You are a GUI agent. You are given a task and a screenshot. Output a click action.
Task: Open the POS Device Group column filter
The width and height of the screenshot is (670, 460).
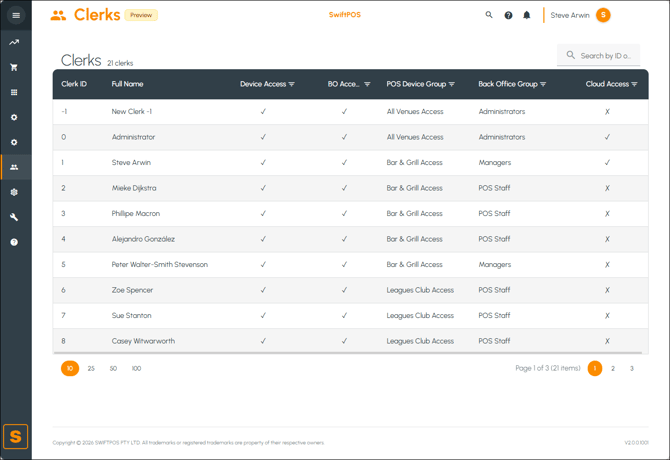click(452, 84)
